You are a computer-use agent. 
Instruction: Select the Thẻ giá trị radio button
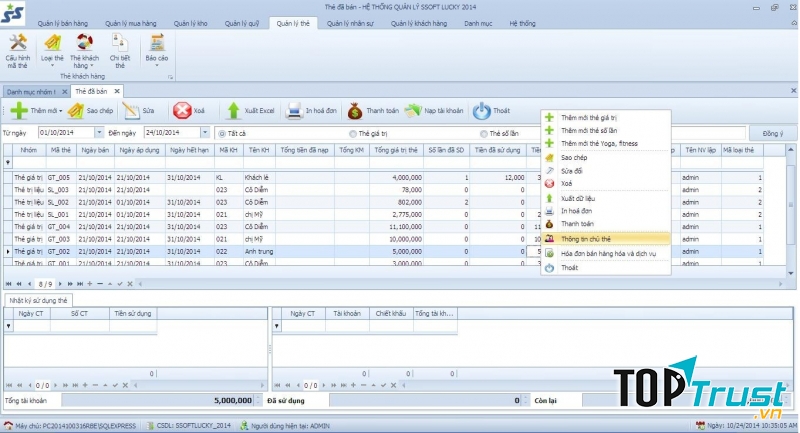[x=353, y=134]
